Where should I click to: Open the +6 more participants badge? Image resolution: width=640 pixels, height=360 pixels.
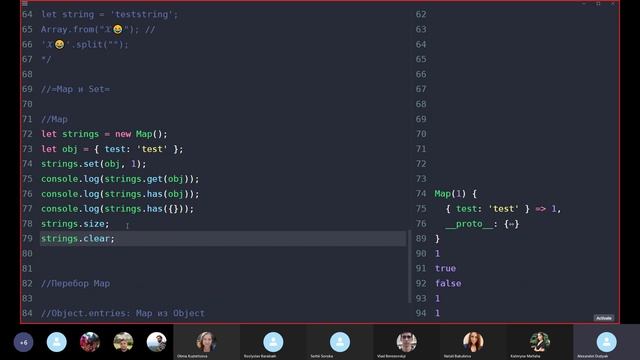click(x=24, y=342)
